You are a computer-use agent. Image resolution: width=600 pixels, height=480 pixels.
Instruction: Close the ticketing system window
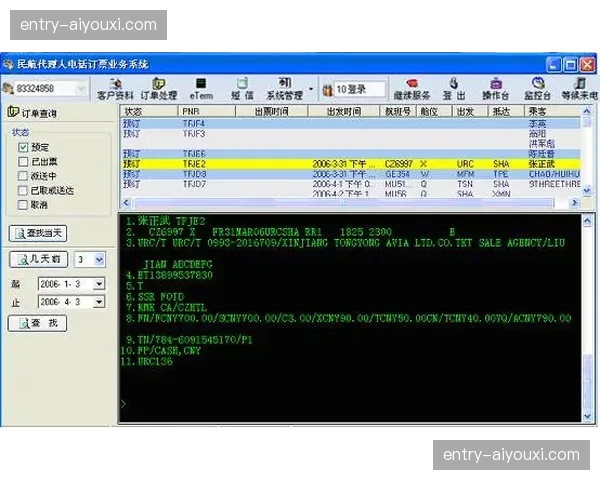pos(588,64)
